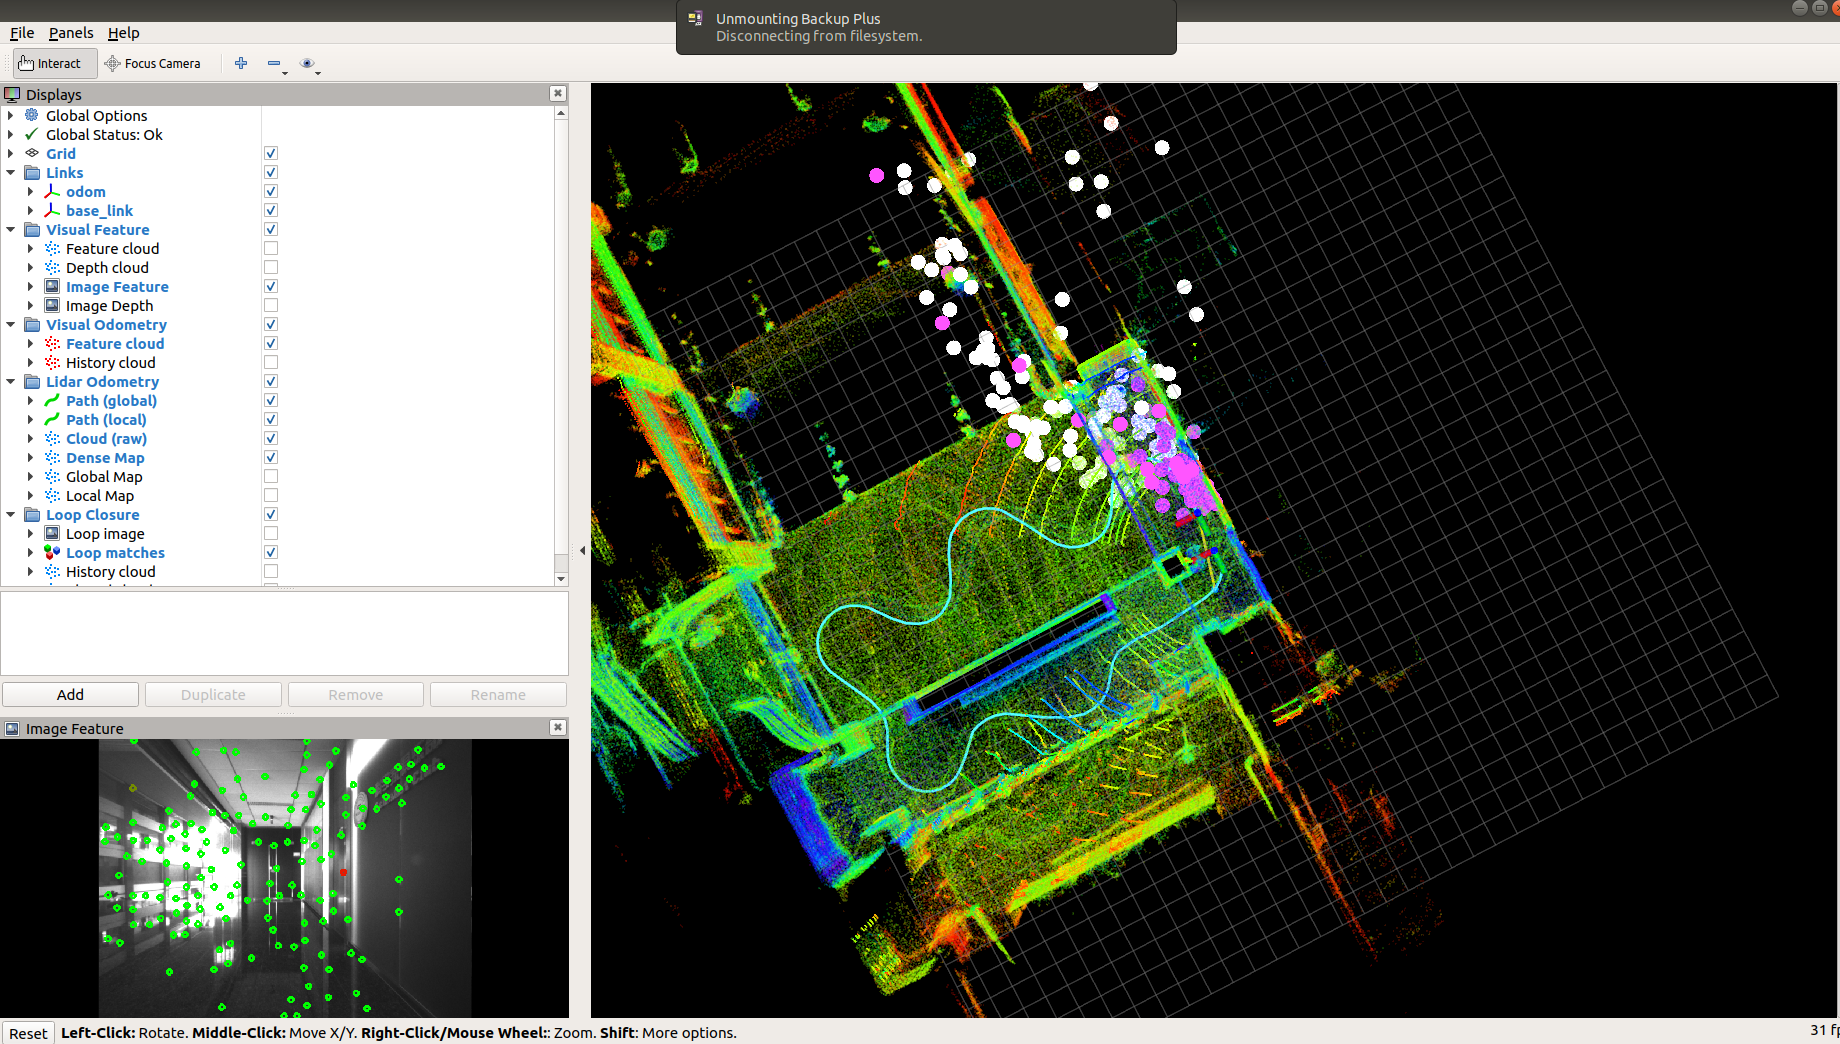Expand the Image Feature tree item
This screenshot has height=1044, width=1840.
point(30,286)
